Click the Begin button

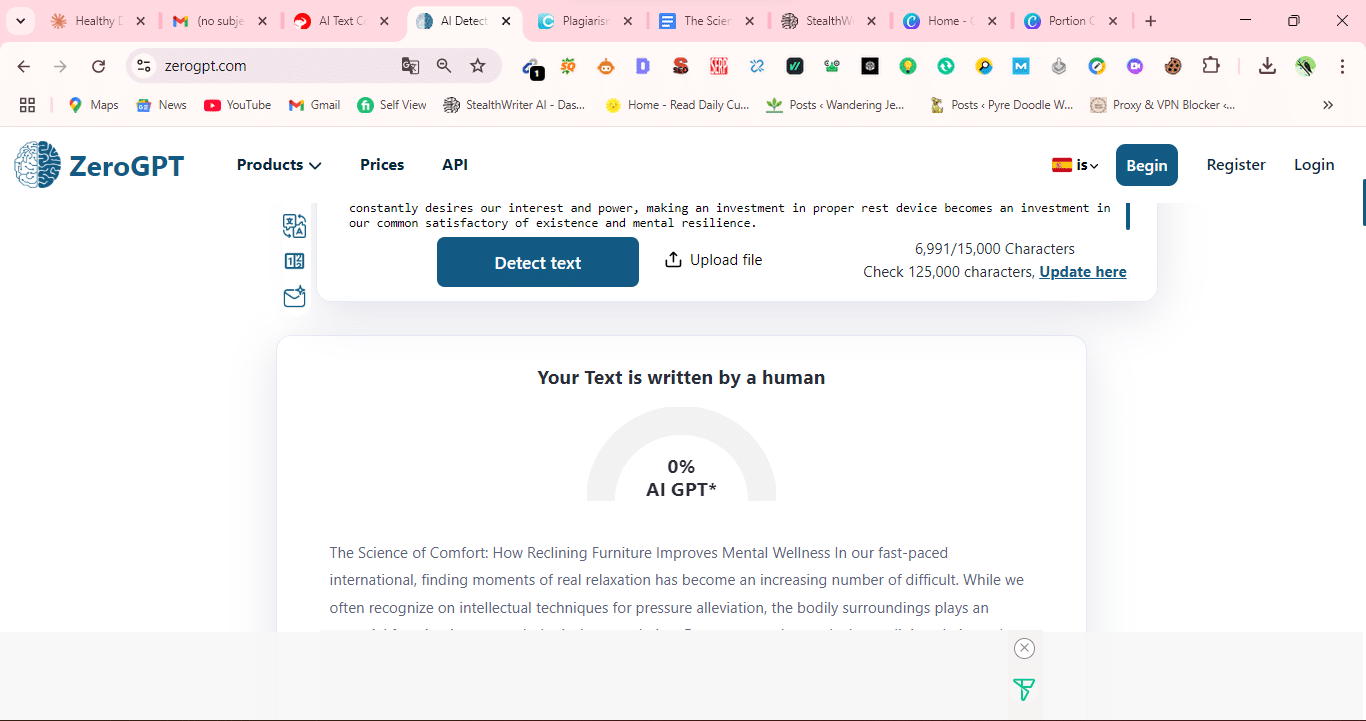tap(1146, 165)
